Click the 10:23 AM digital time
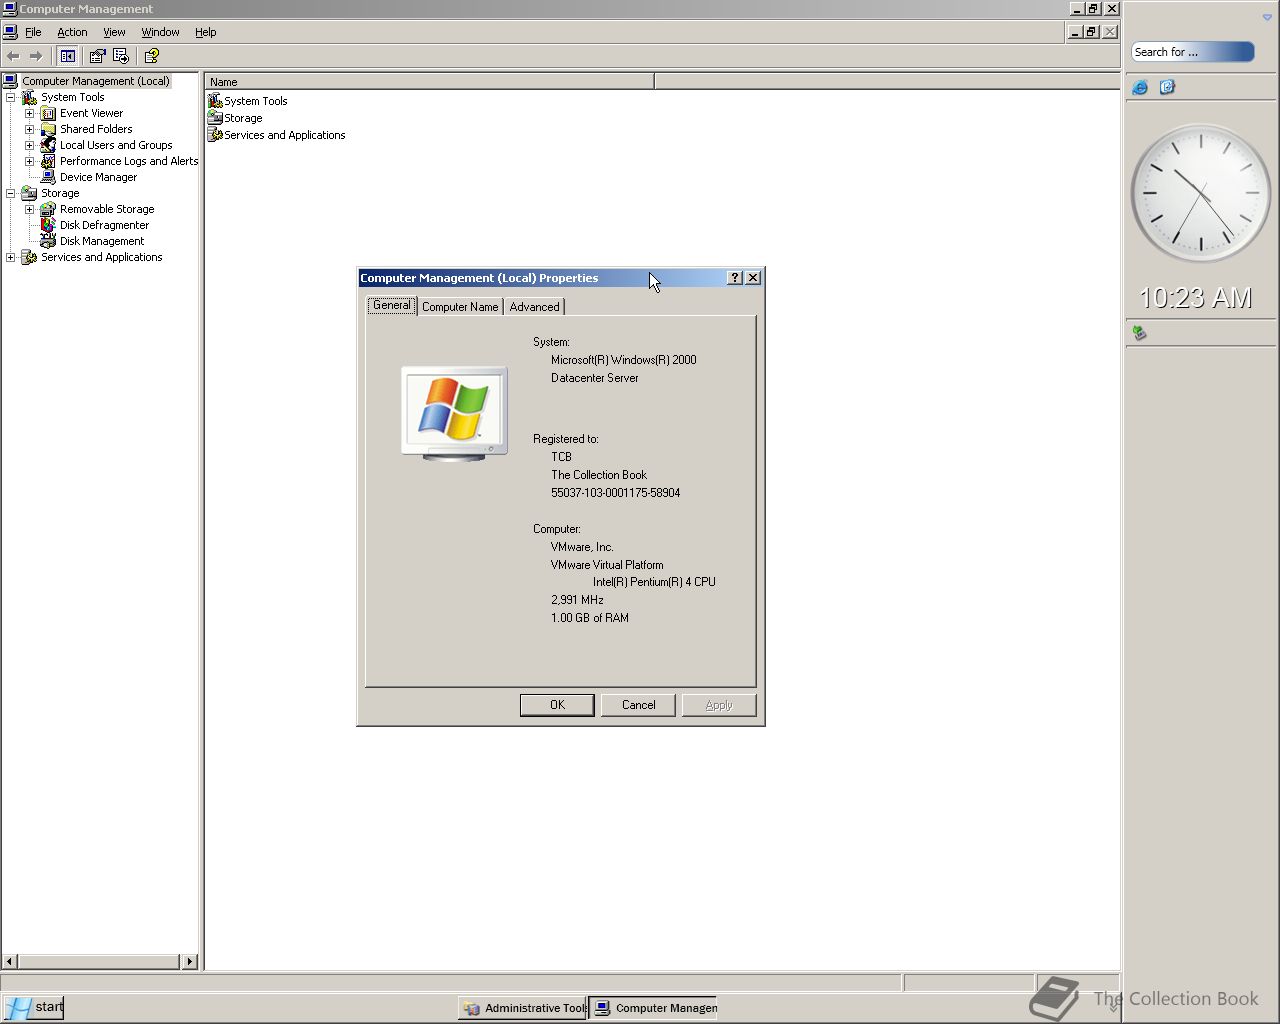 coord(1196,298)
